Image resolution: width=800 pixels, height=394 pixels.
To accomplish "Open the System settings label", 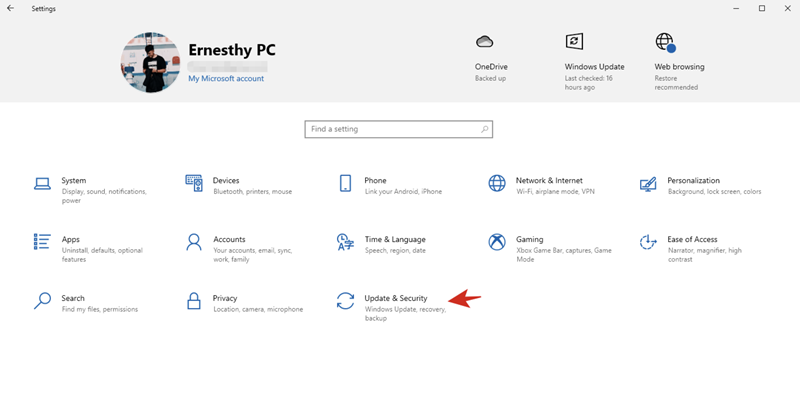I will [x=73, y=181].
